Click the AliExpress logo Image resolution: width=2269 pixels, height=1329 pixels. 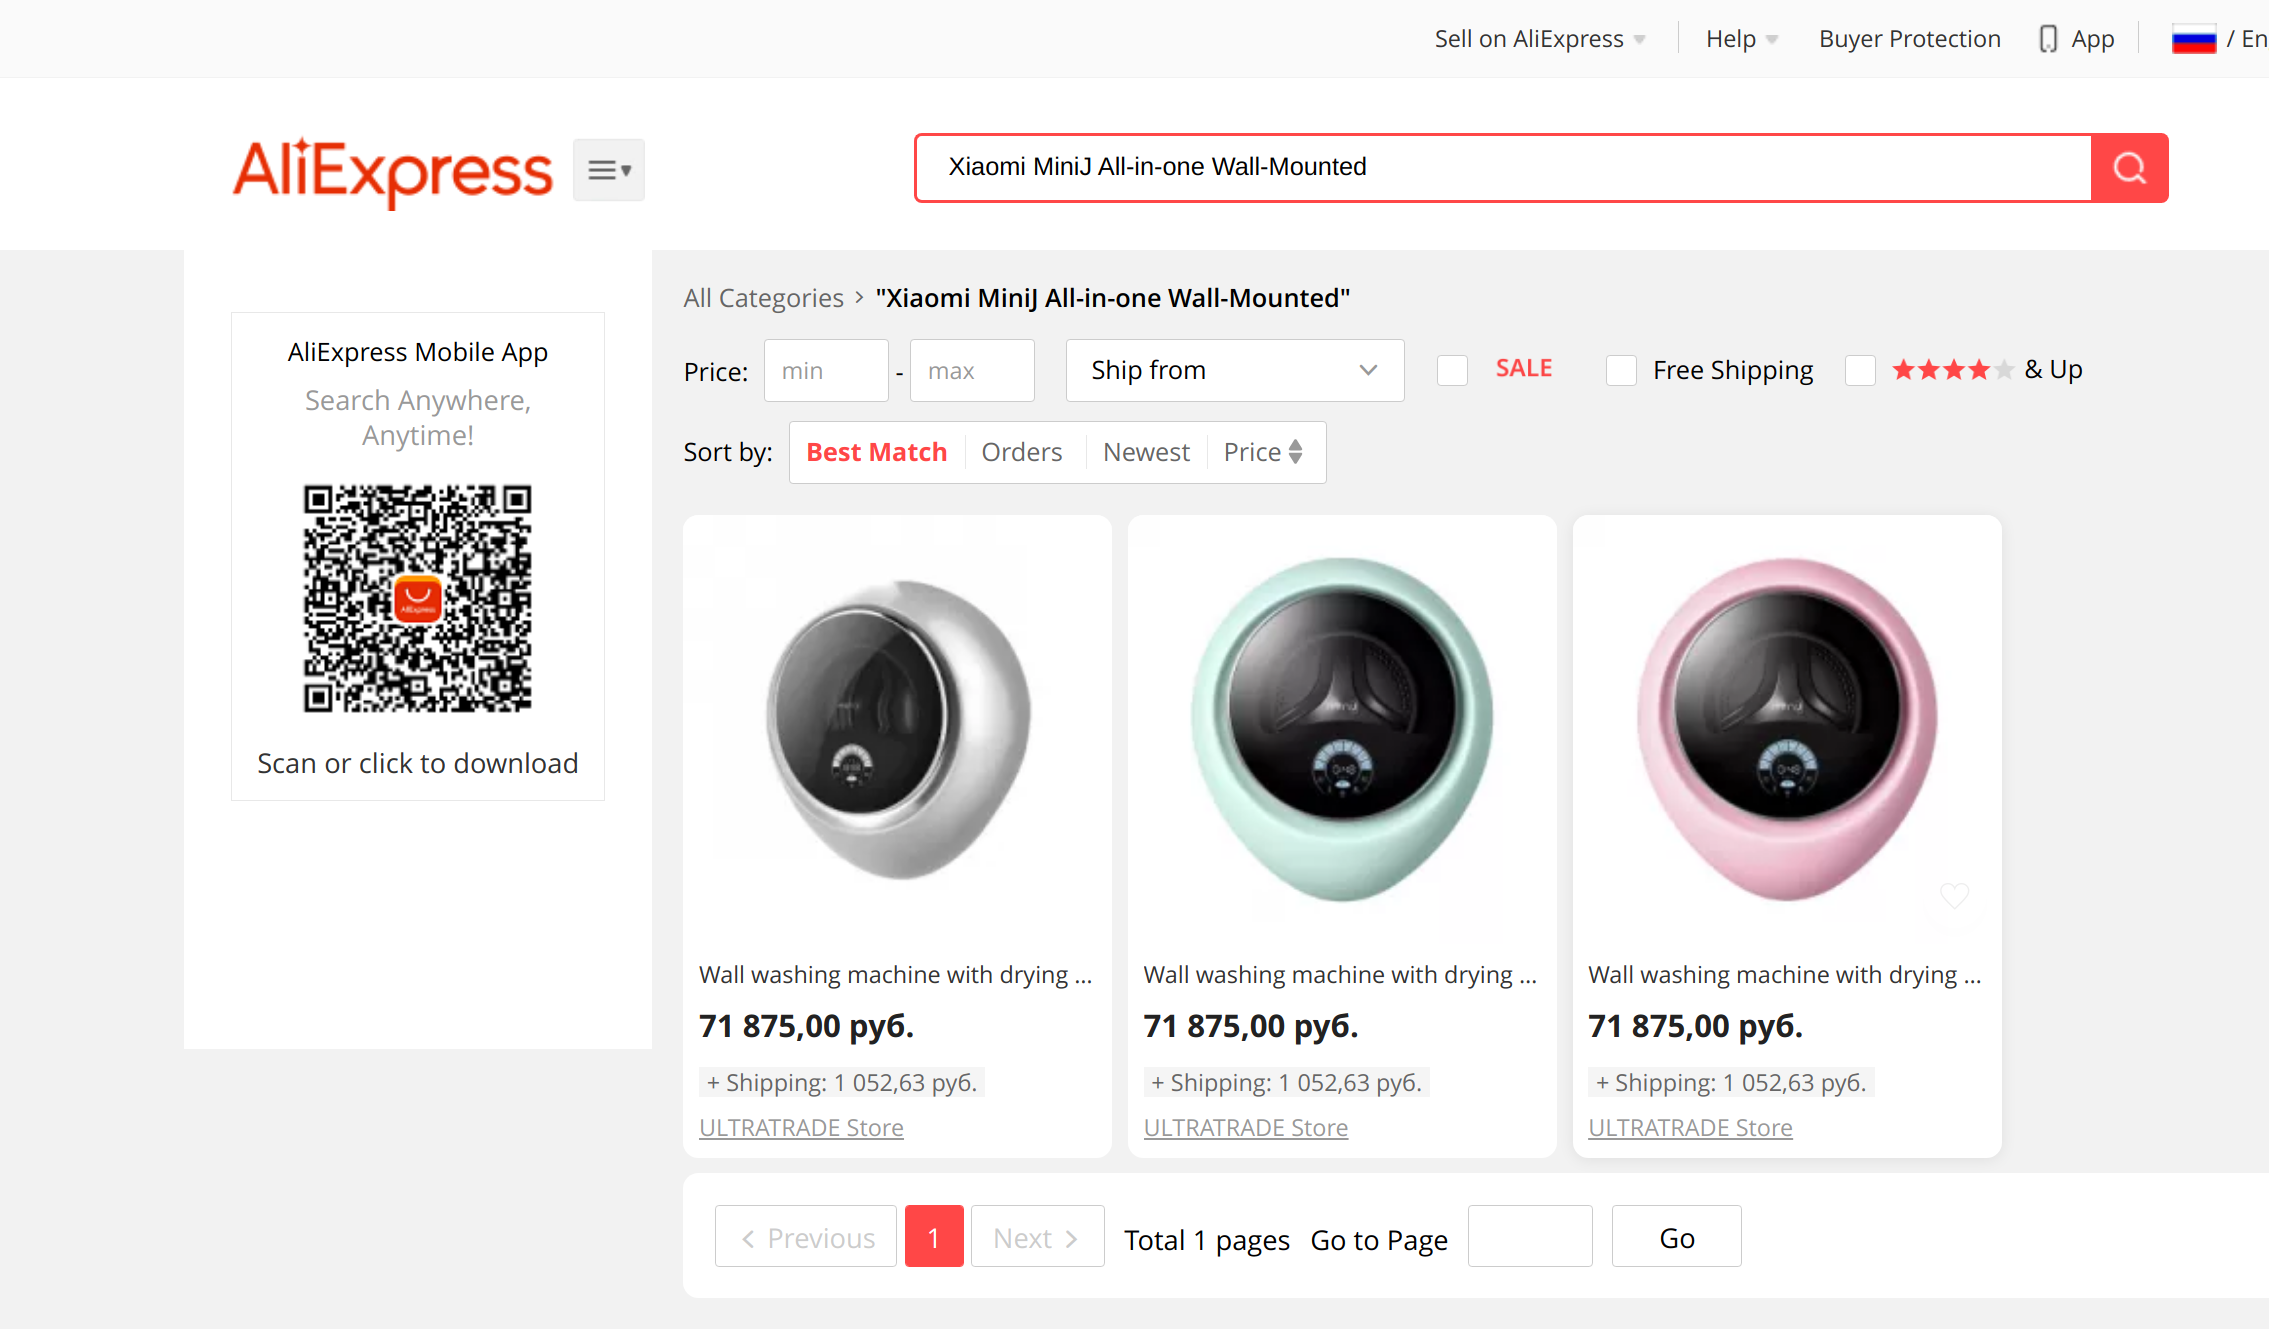click(392, 171)
